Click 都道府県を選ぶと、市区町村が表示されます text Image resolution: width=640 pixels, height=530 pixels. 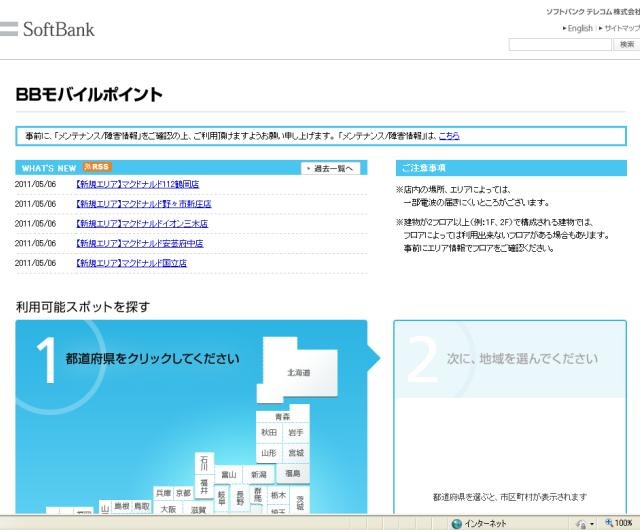point(510,497)
